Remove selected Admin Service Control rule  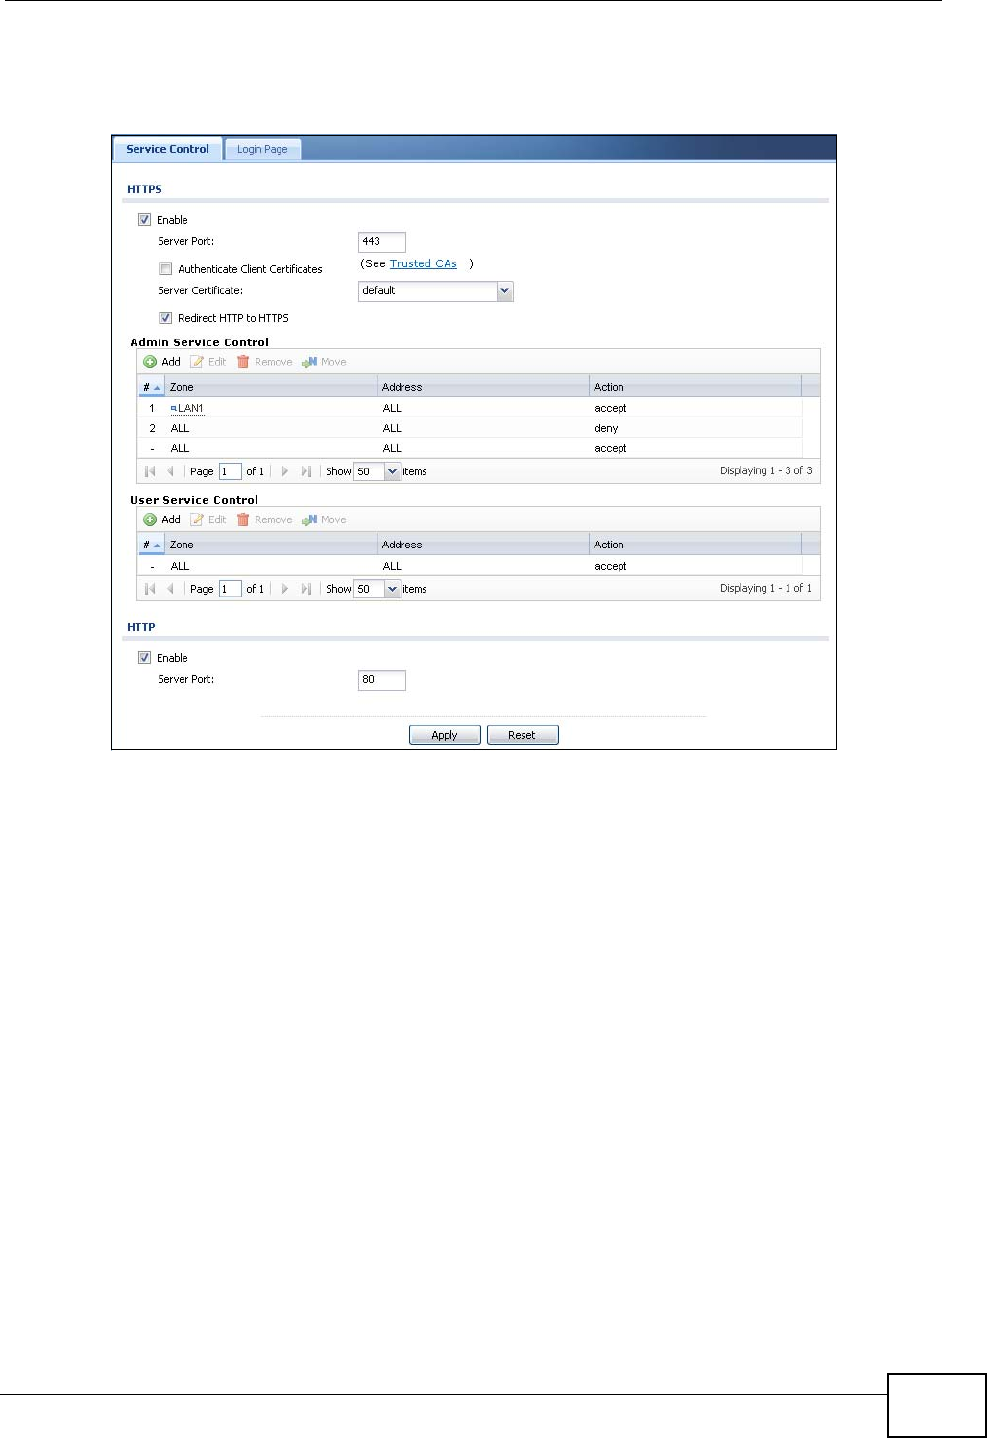click(264, 362)
